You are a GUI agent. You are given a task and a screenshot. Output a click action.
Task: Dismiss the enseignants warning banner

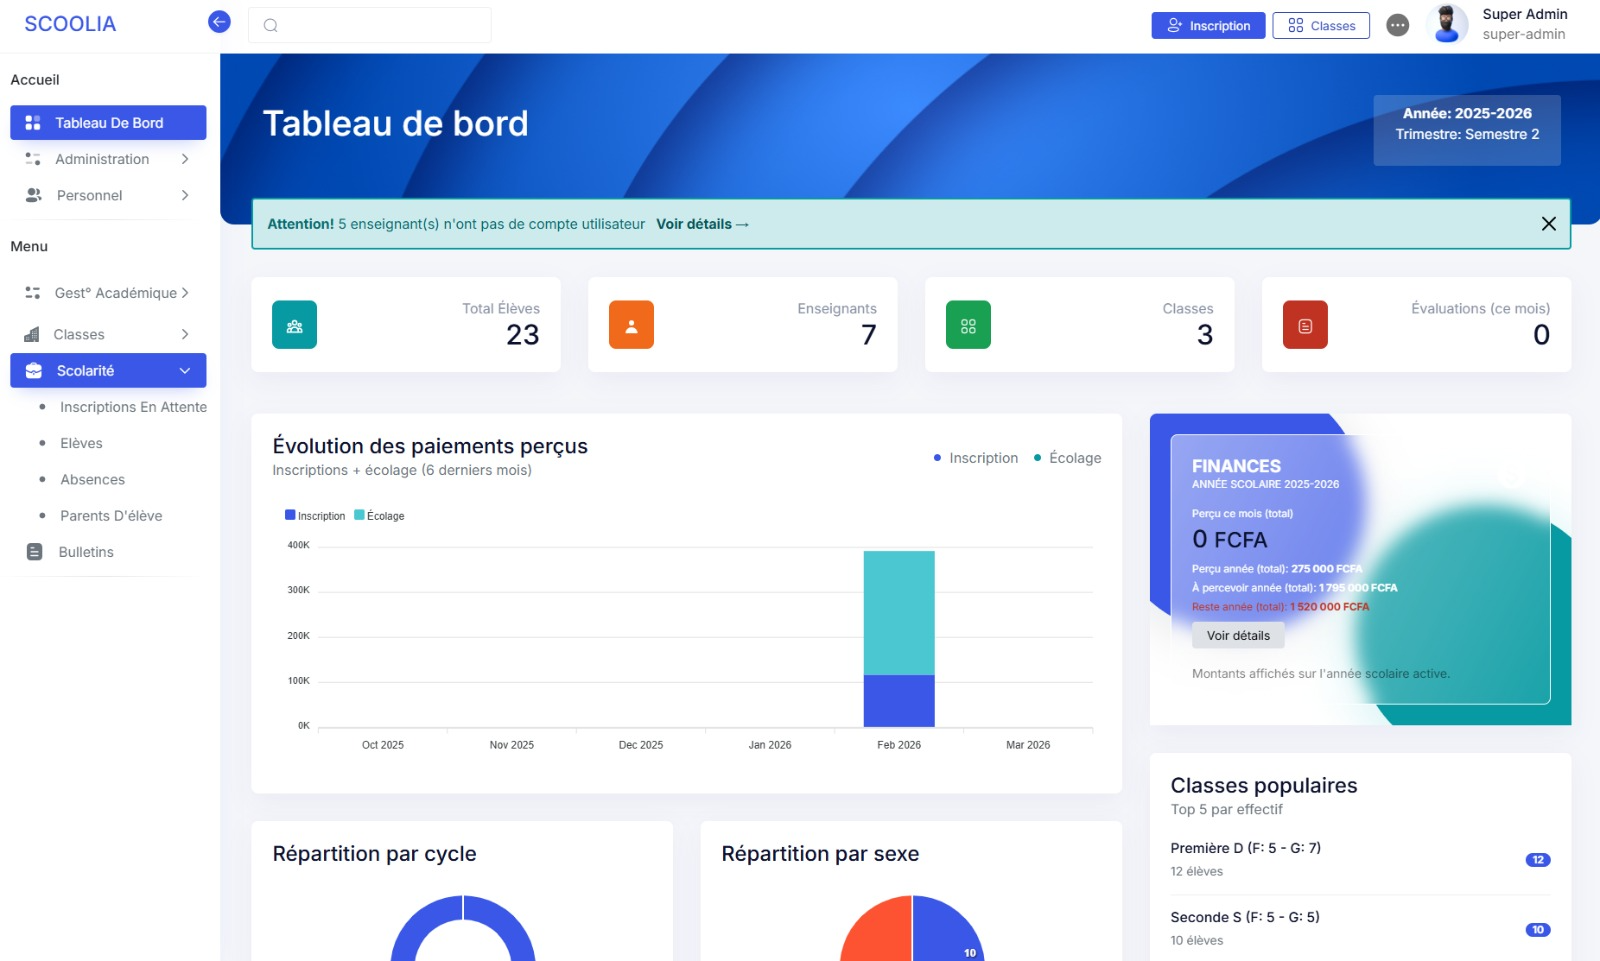(x=1549, y=224)
